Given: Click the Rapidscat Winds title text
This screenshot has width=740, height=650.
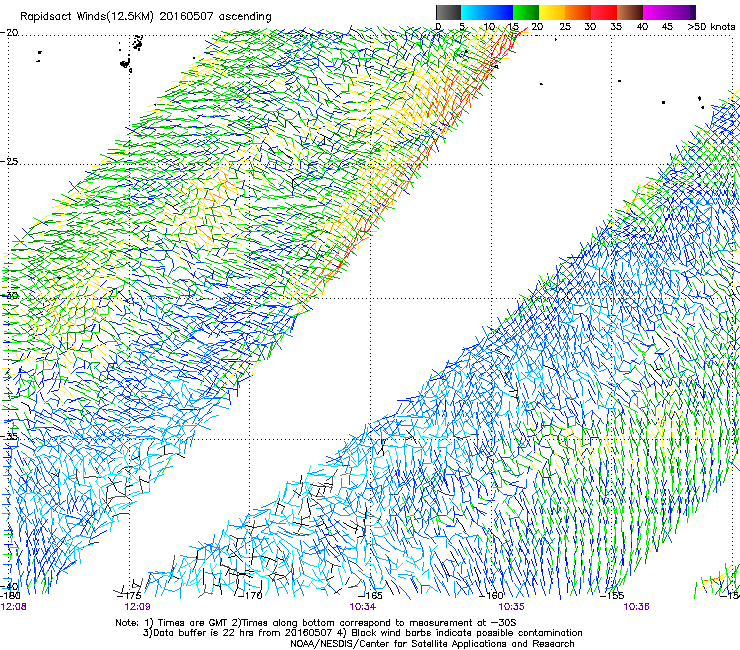Looking at the screenshot, I should [x=145, y=17].
